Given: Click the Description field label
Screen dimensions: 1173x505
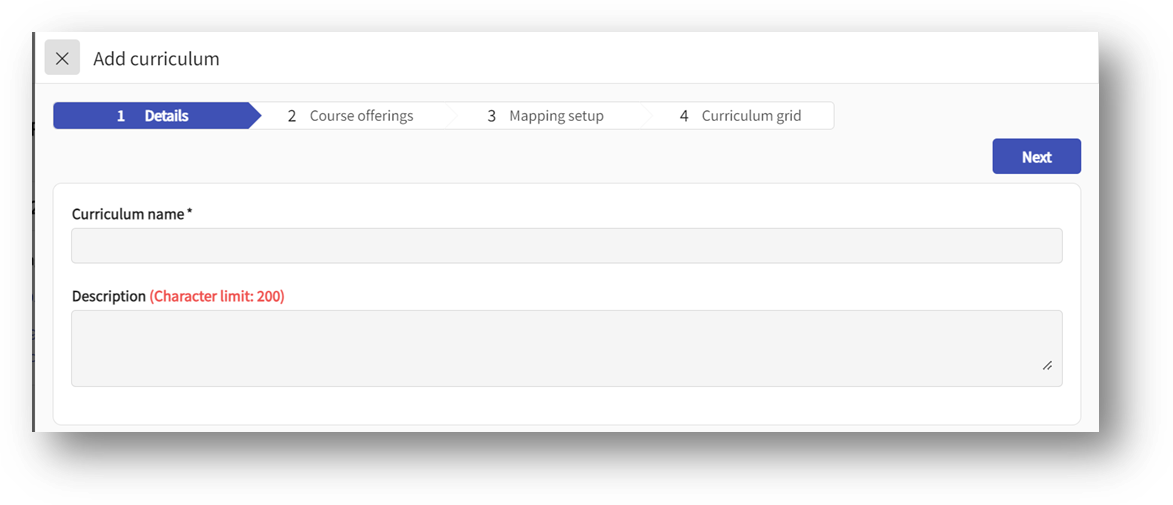Looking at the screenshot, I should click(109, 297).
